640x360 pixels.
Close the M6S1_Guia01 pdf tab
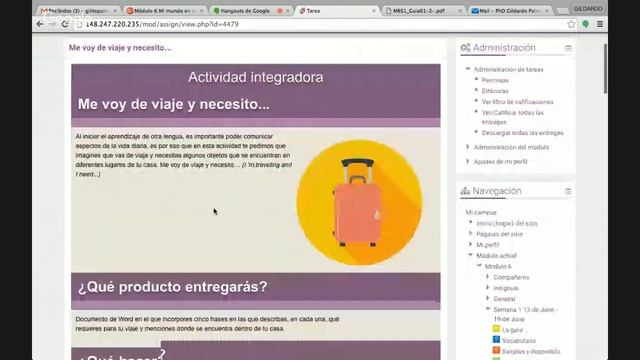tap(460, 11)
